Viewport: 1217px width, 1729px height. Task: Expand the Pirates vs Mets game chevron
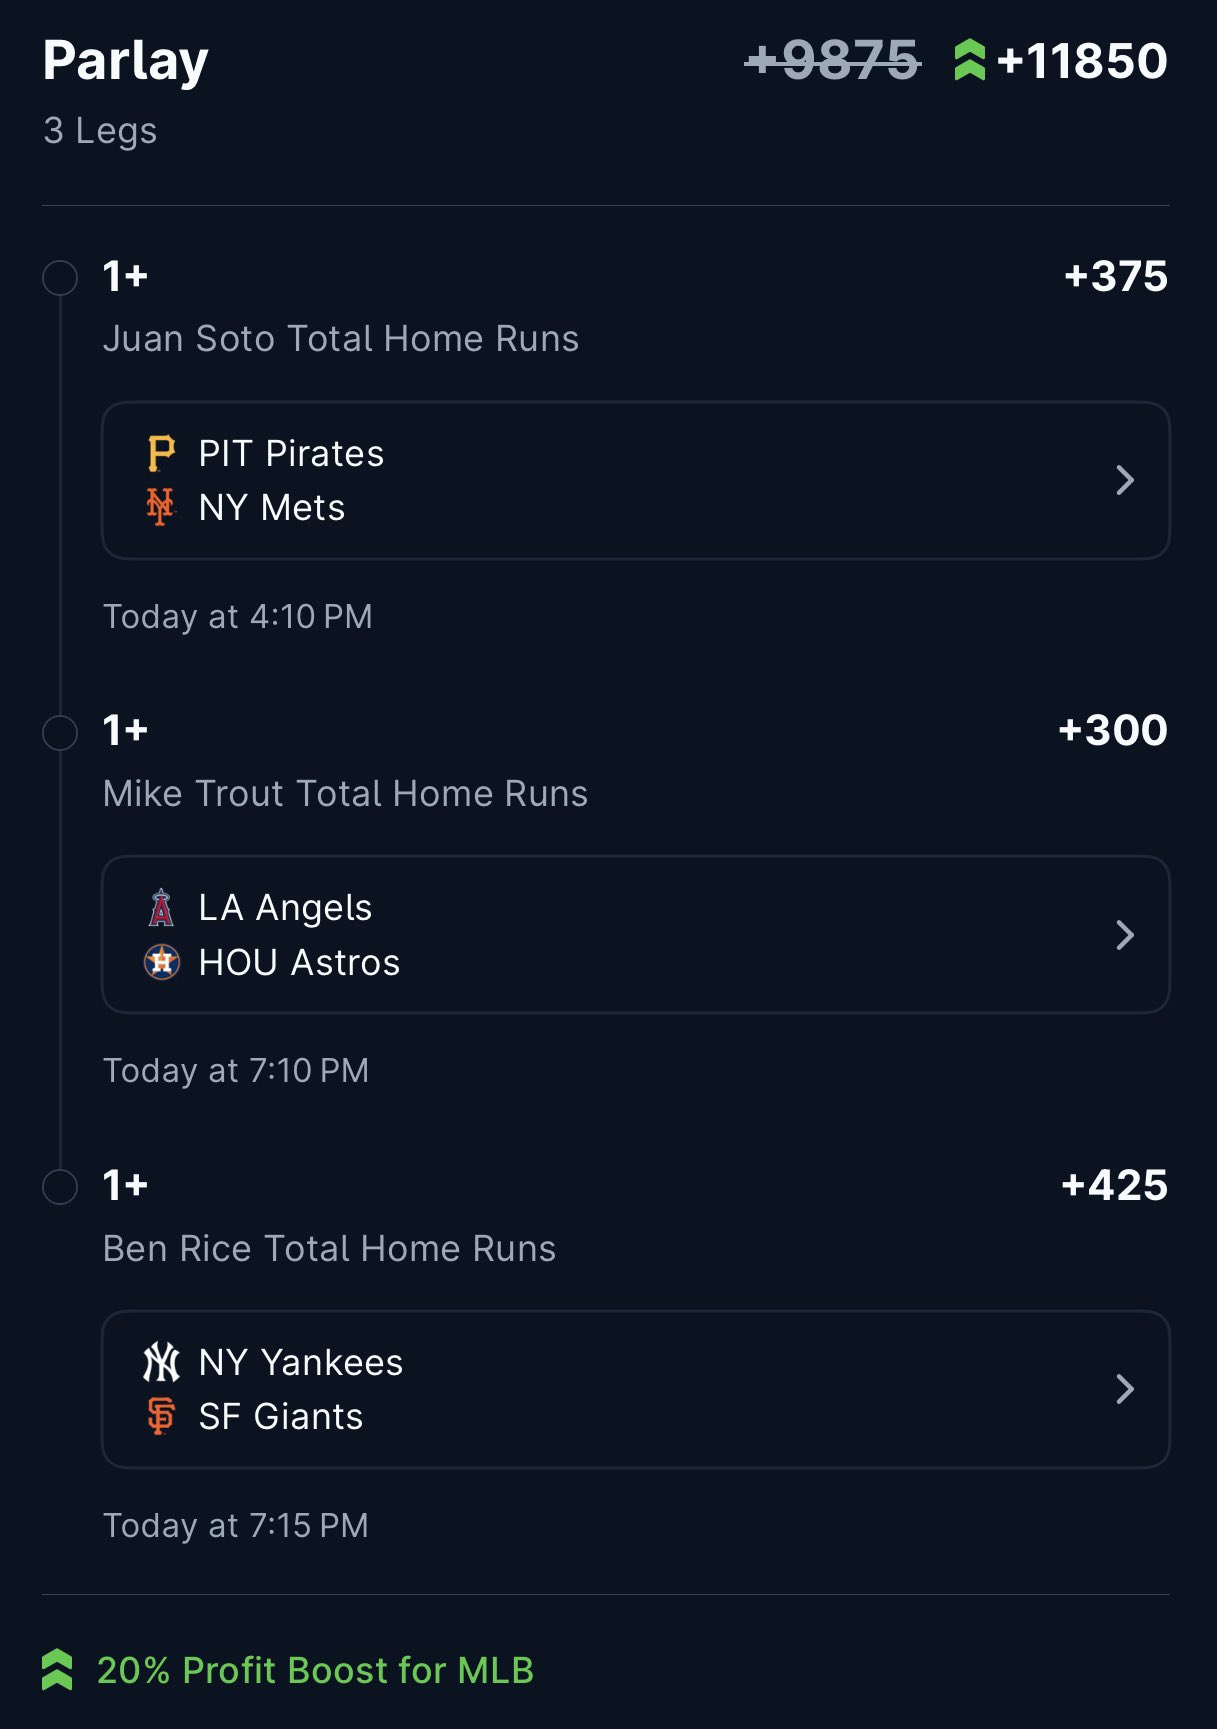tap(1125, 480)
